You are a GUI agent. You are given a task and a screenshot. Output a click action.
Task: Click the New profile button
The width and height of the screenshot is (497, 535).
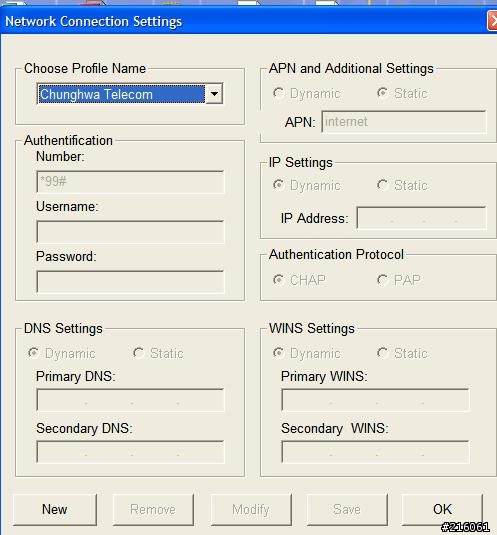pos(55,509)
